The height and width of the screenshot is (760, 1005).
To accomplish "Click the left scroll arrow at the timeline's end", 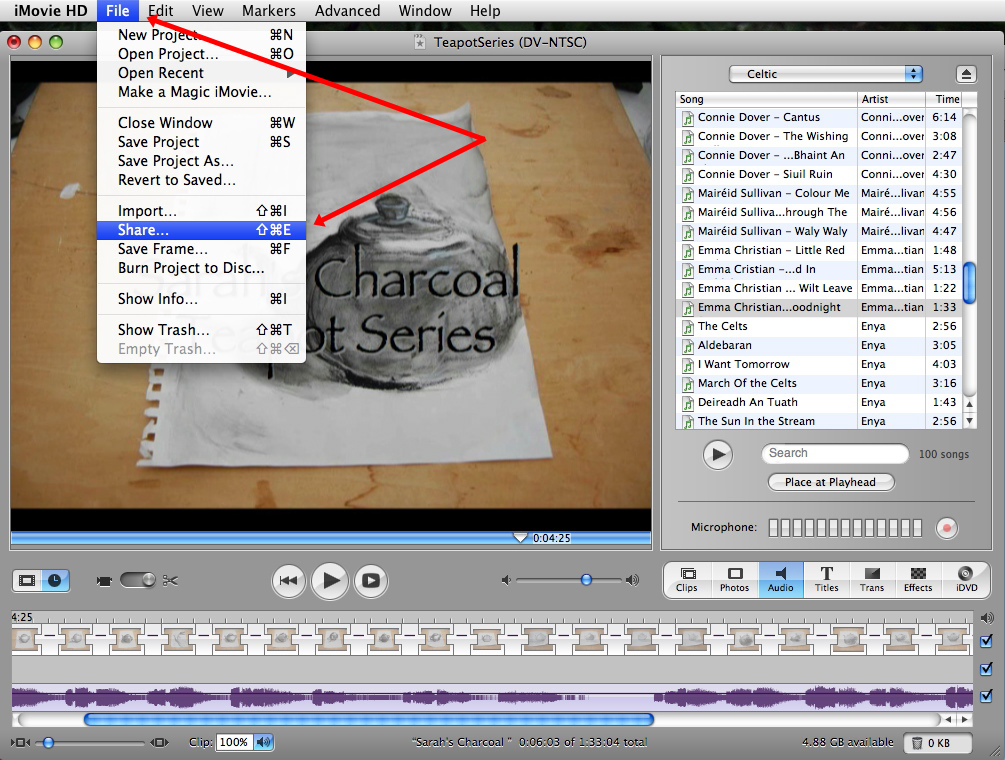I will tap(948, 720).
